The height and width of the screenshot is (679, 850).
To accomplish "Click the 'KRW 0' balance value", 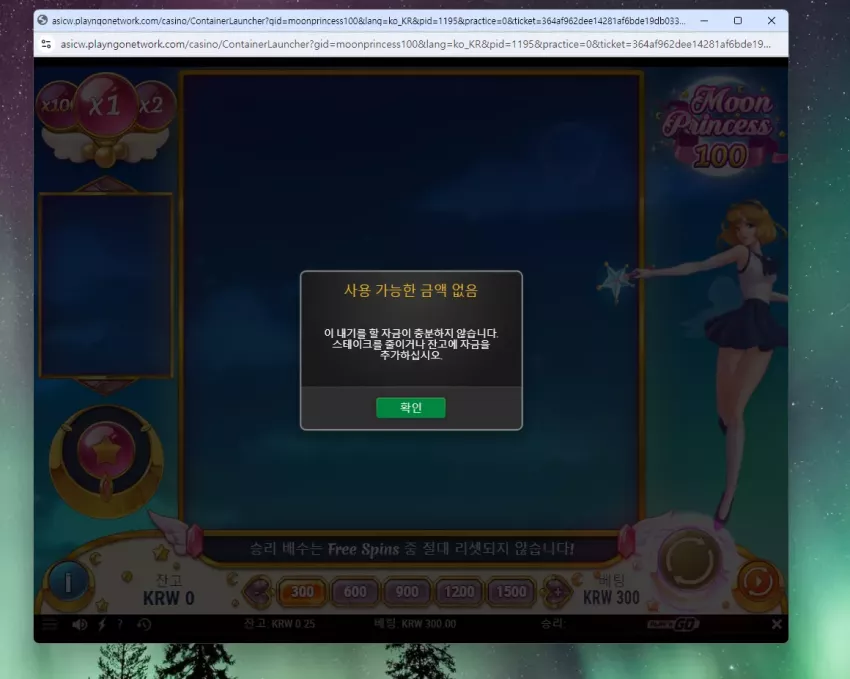I will tap(169, 598).
